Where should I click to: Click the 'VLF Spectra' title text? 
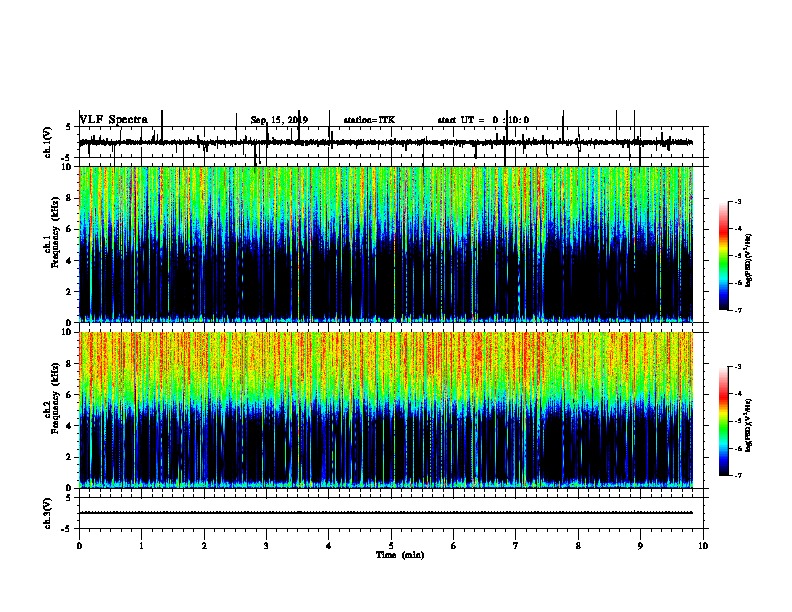[x=114, y=120]
